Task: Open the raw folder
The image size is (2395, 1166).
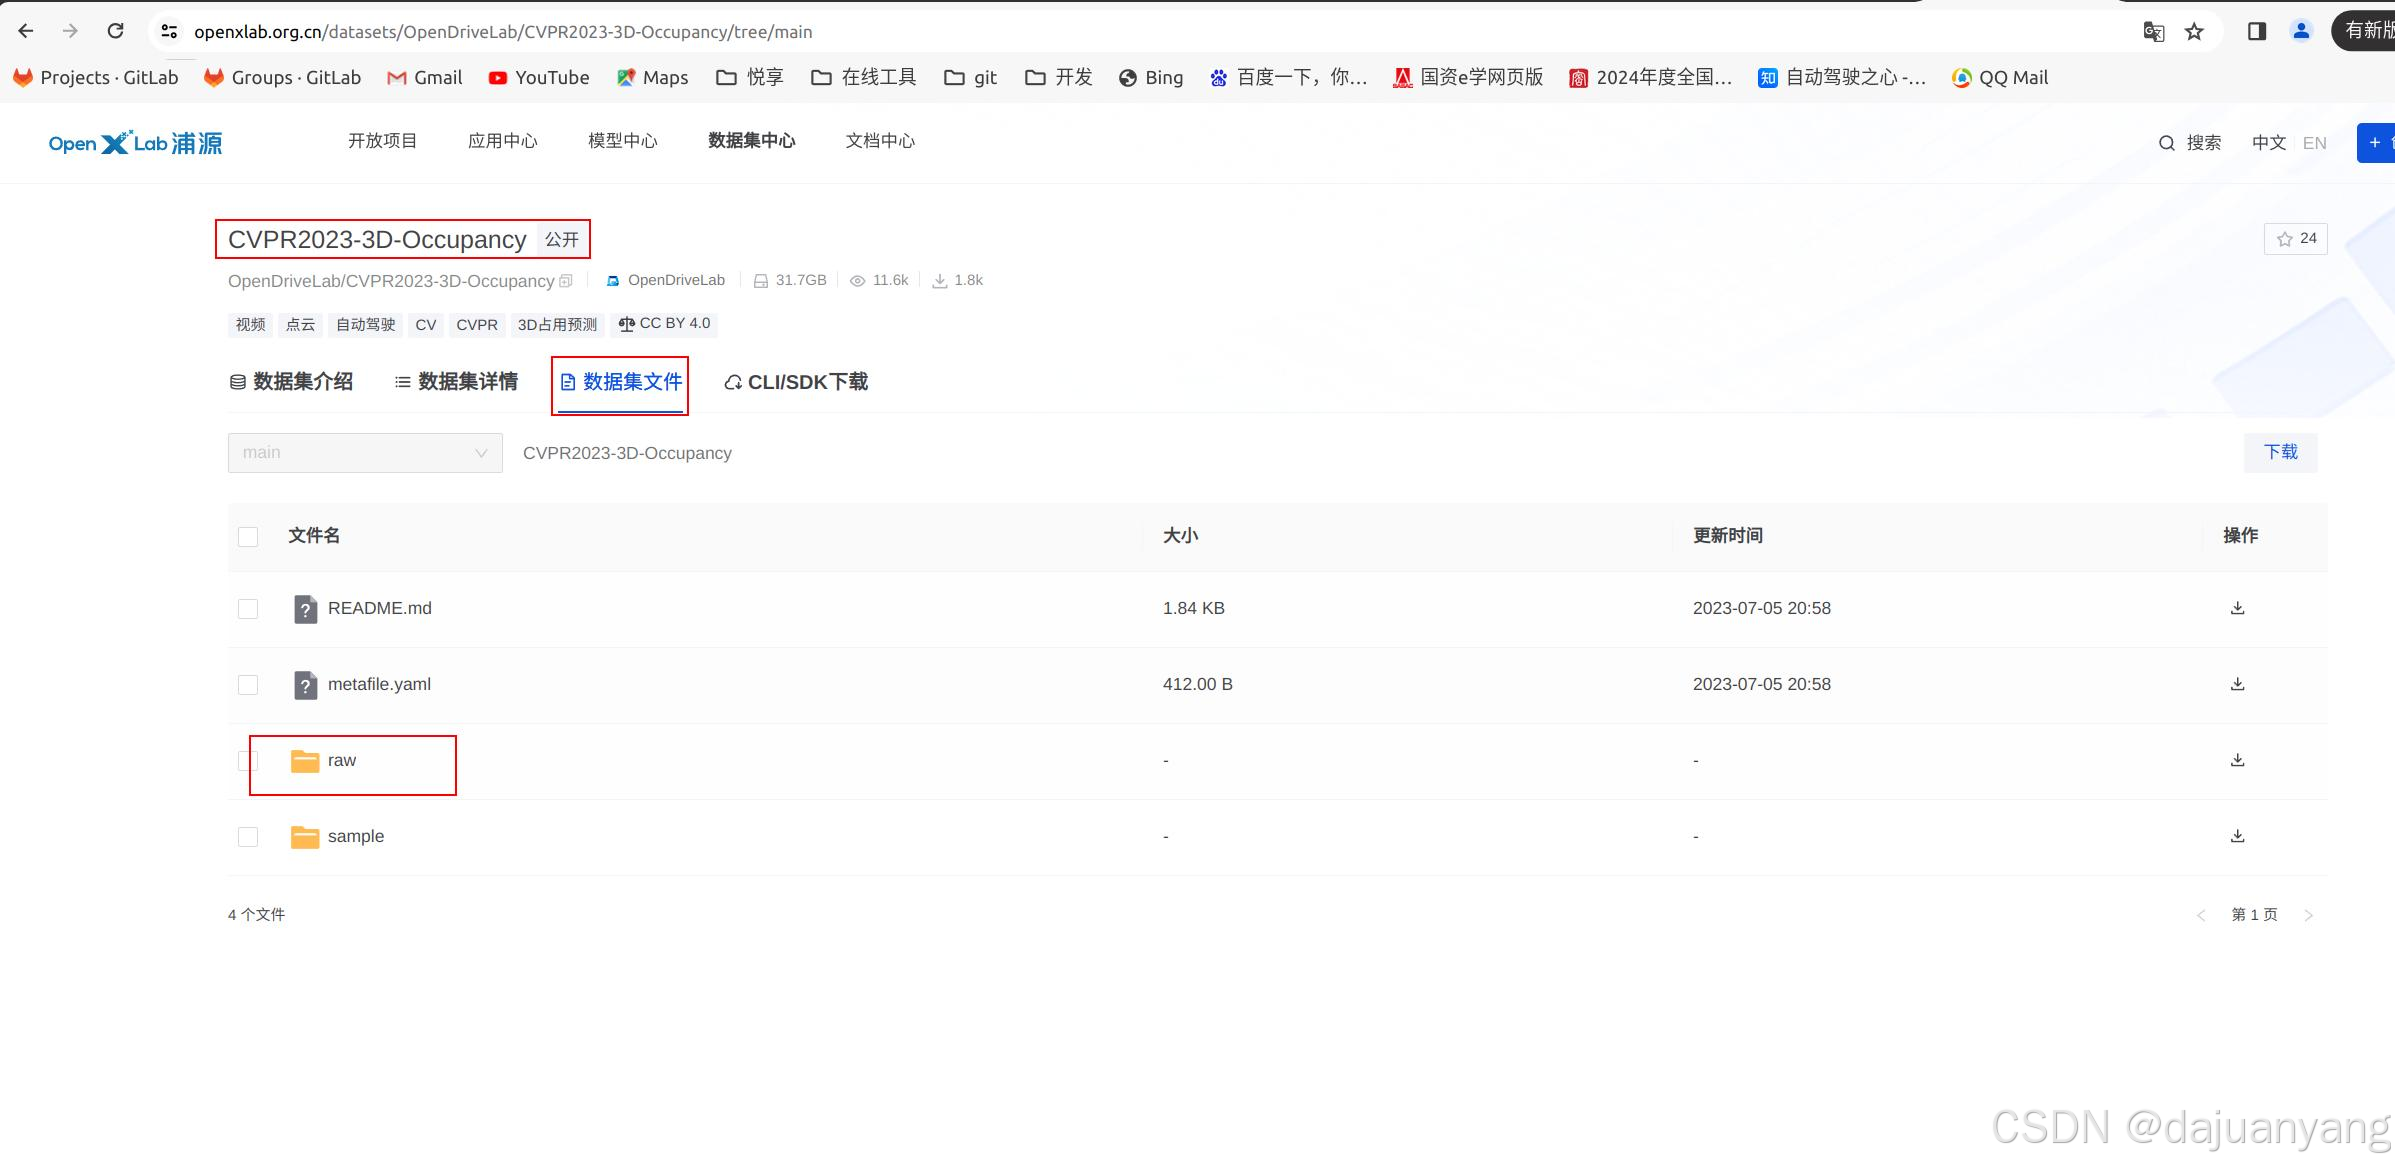Action: tap(341, 761)
